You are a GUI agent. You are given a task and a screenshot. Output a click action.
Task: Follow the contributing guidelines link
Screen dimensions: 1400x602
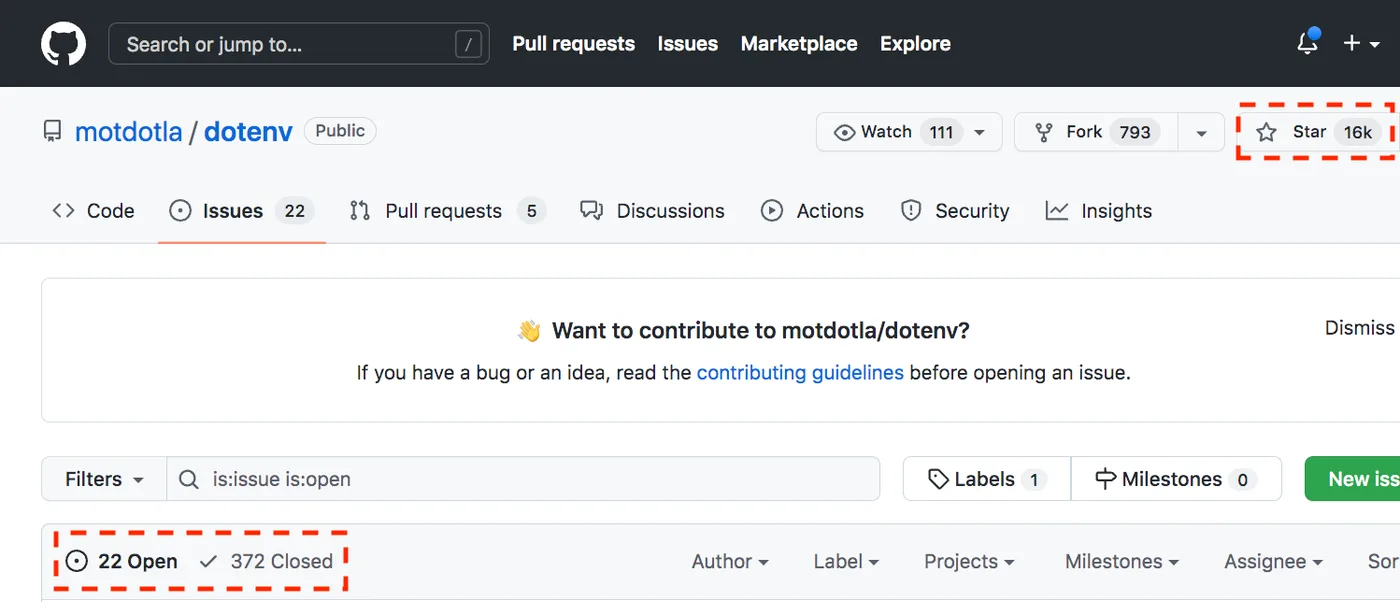(x=800, y=373)
